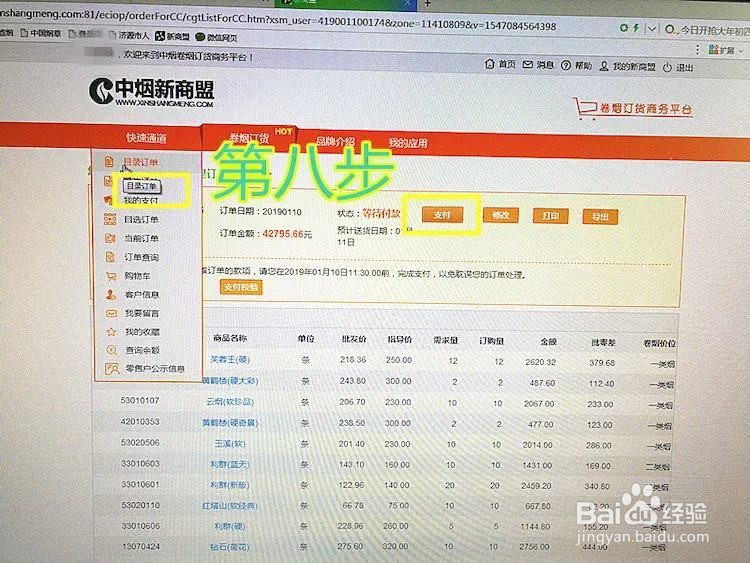
Task: Open 目录订单 in the quick channel menu
Action: point(140,162)
